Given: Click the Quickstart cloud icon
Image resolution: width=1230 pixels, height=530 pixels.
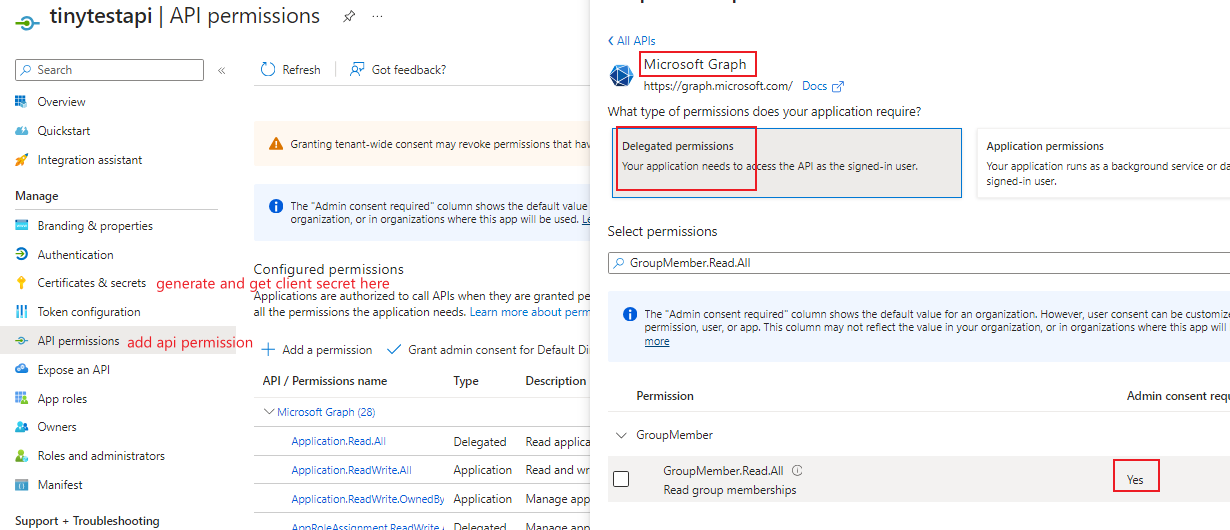Looking at the screenshot, I should tap(21, 131).
